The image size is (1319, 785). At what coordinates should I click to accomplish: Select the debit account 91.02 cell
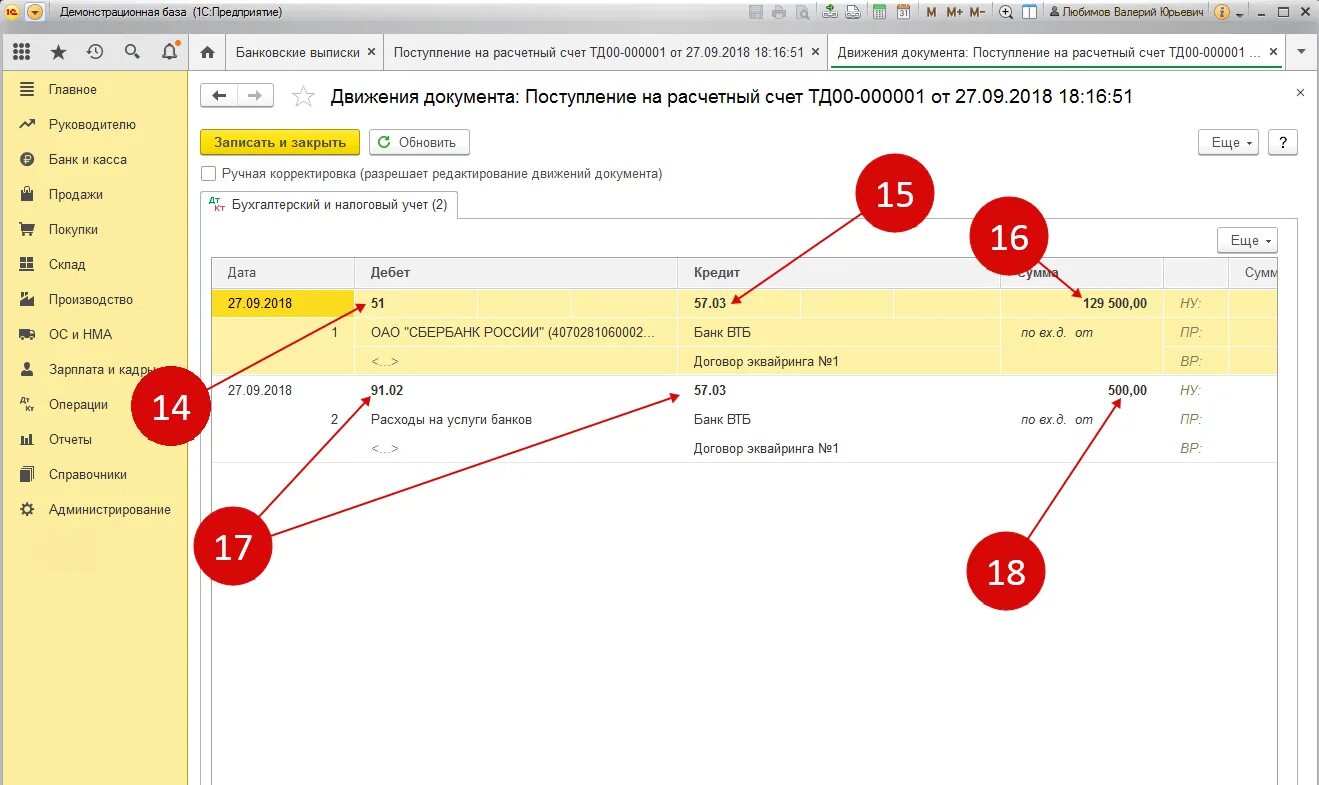pos(387,390)
